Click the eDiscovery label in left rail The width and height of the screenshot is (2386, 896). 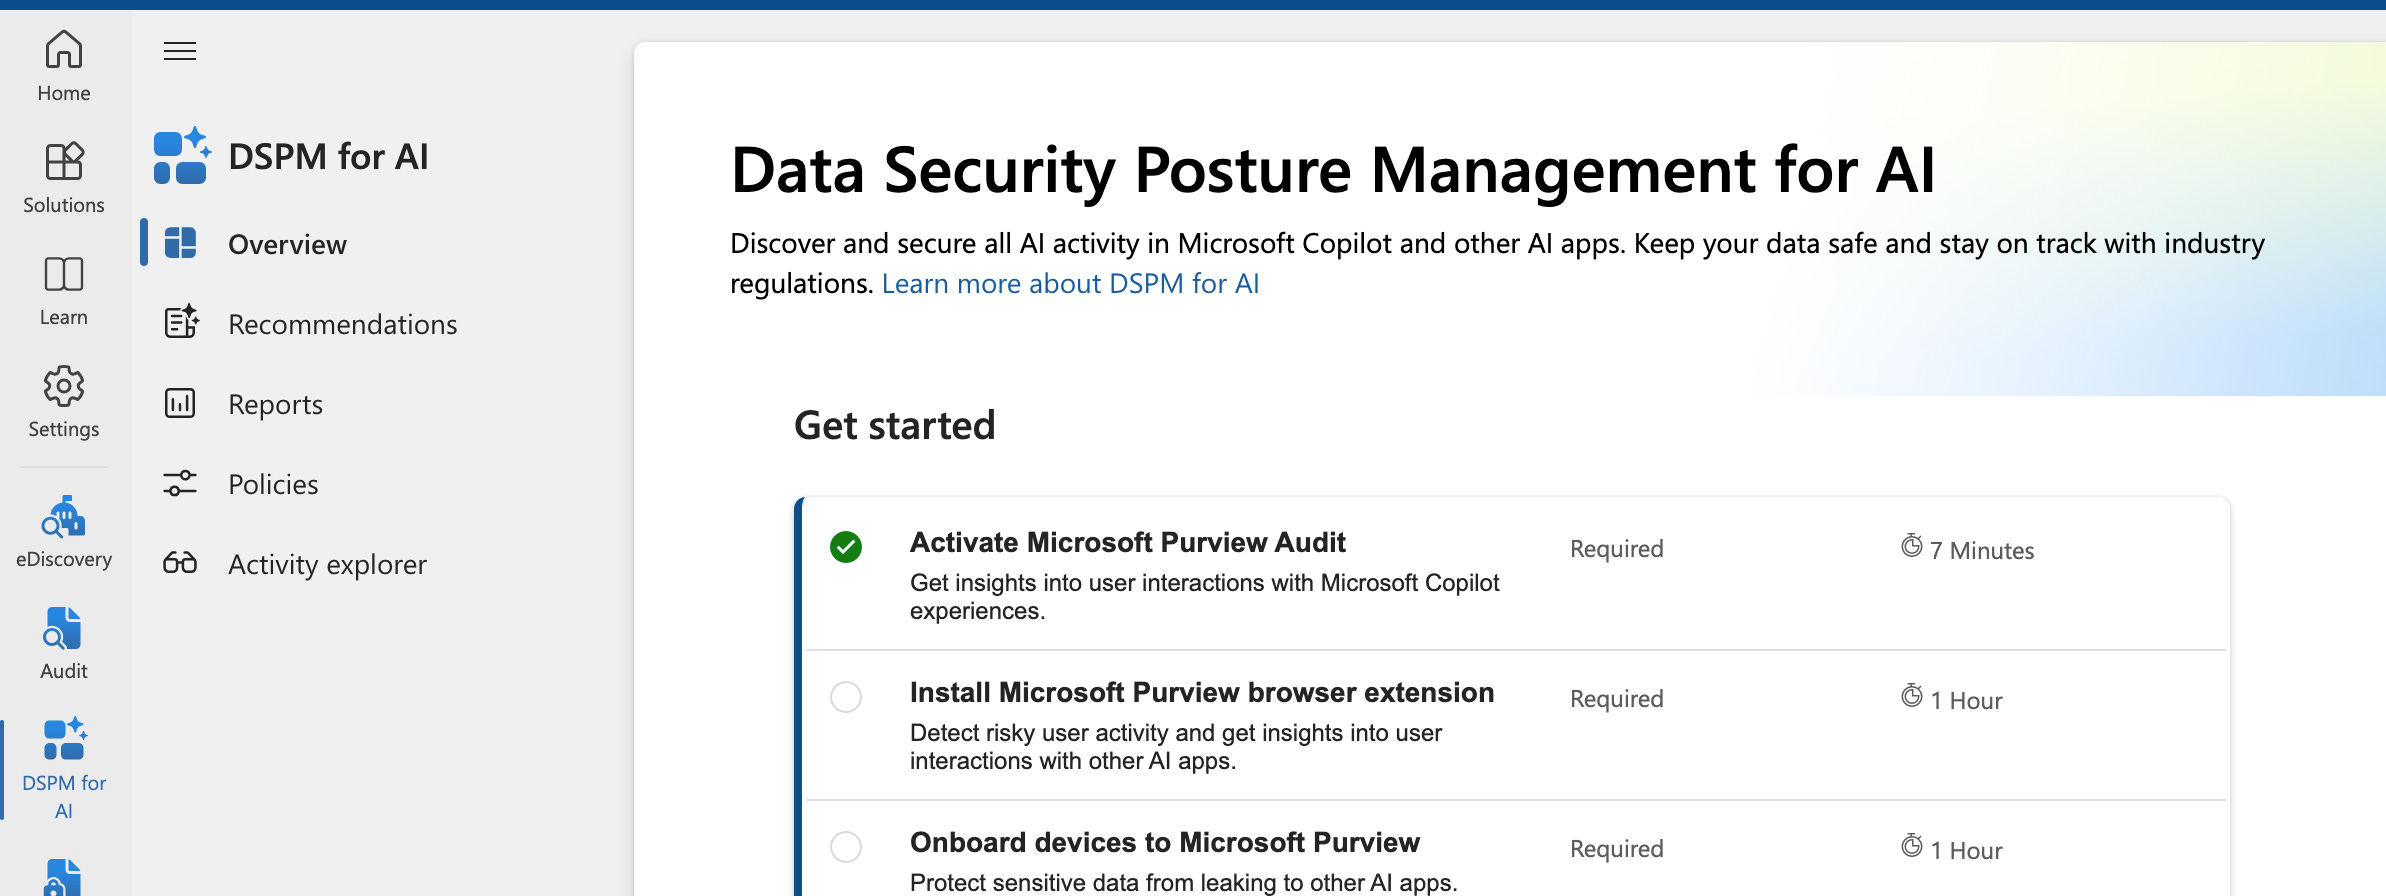pos(64,559)
